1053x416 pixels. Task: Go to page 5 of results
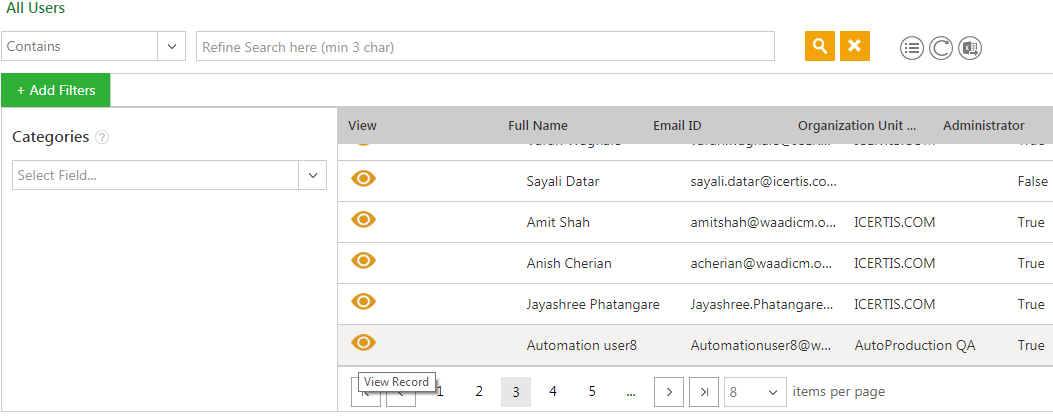[592, 392]
